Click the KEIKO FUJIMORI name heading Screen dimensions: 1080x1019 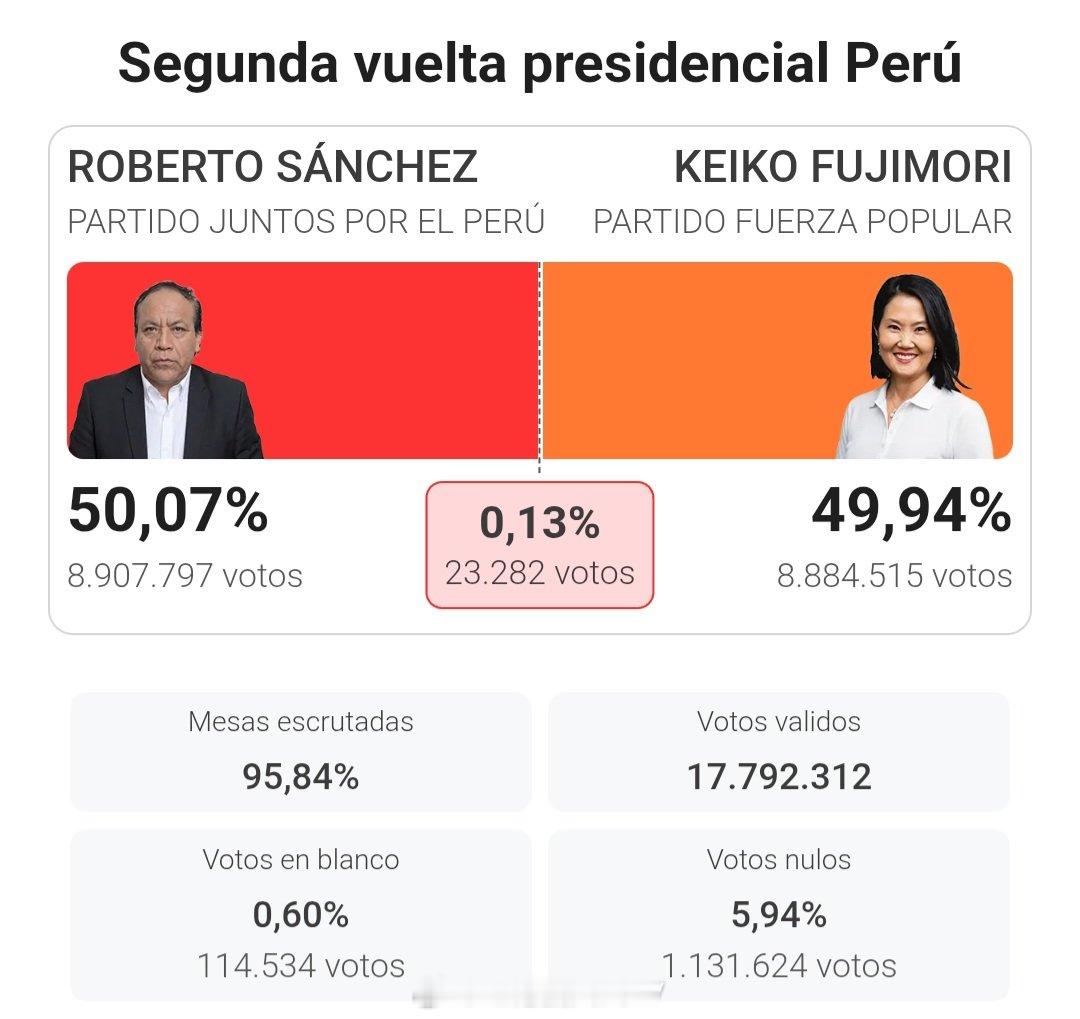click(x=843, y=167)
